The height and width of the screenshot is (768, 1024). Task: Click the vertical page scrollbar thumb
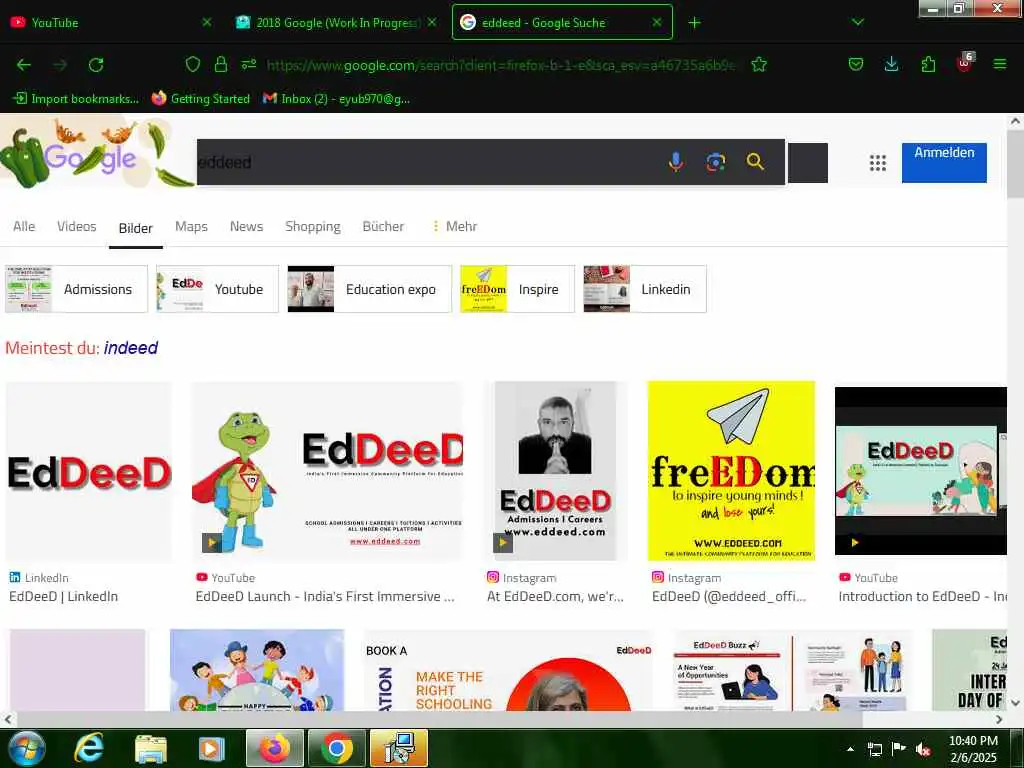pyautogui.click(x=1016, y=165)
